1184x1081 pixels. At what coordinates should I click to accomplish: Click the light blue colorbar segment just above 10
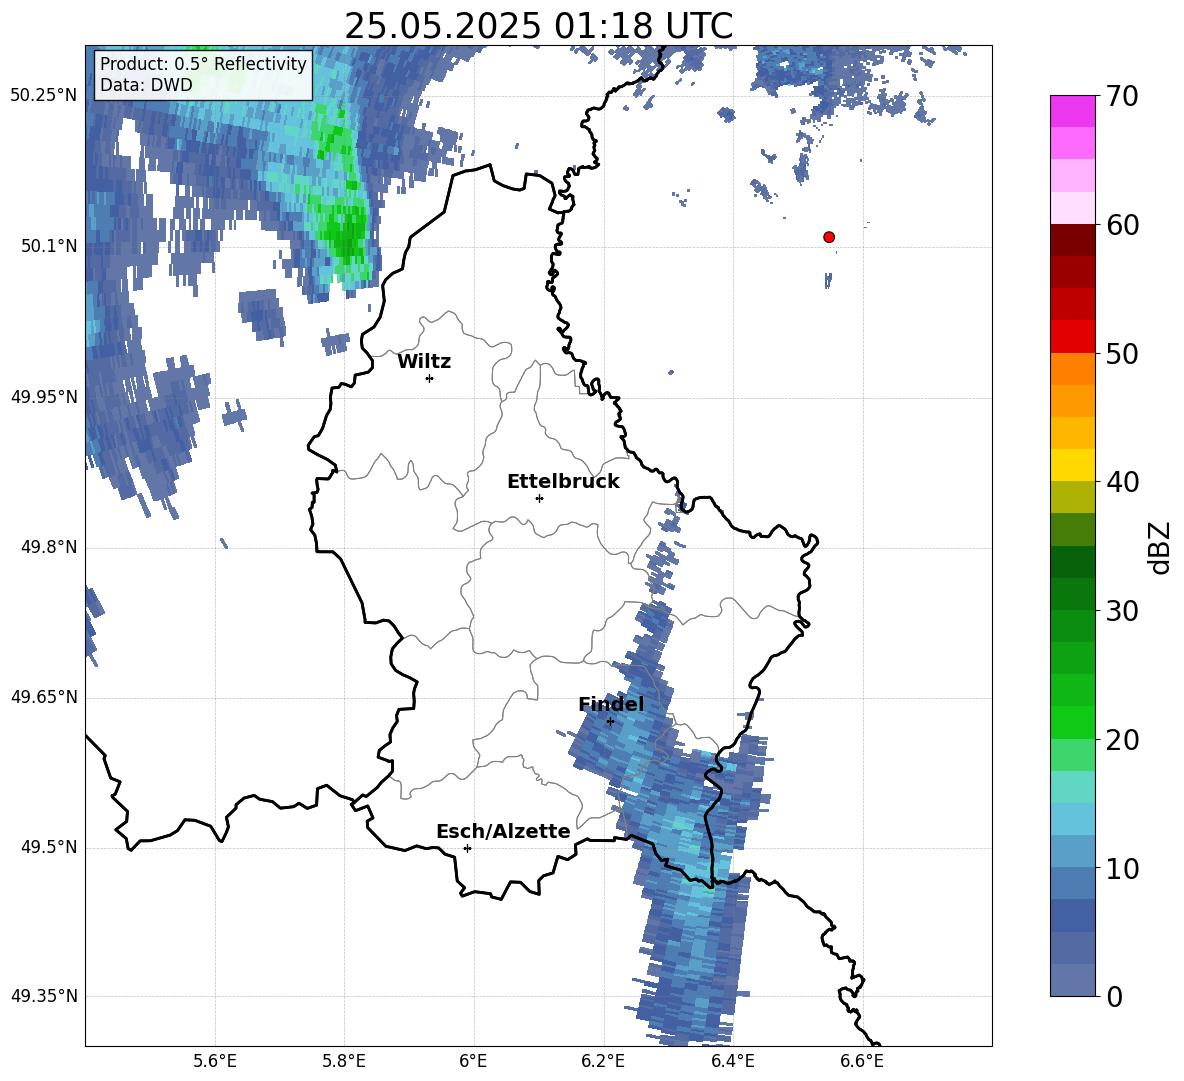1072,851
